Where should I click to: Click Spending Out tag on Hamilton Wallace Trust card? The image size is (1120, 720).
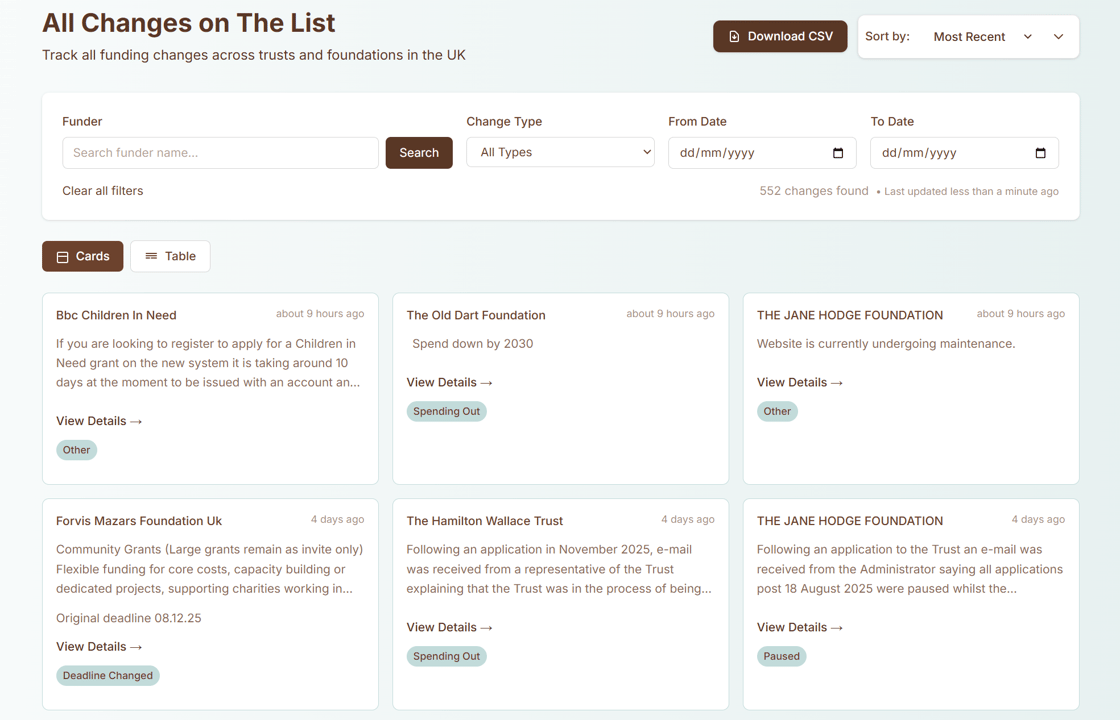pyautogui.click(x=446, y=656)
